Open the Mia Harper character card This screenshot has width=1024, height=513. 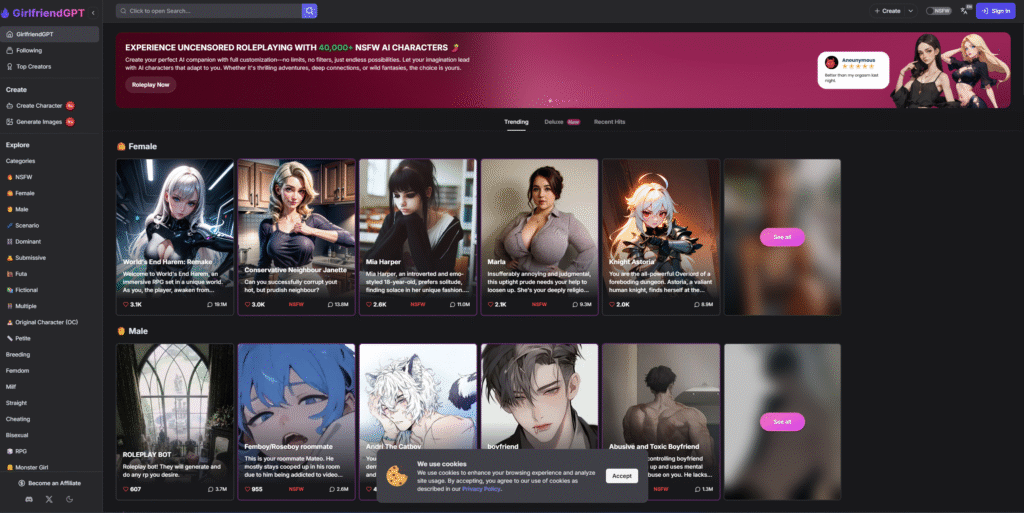(x=418, y=237)
